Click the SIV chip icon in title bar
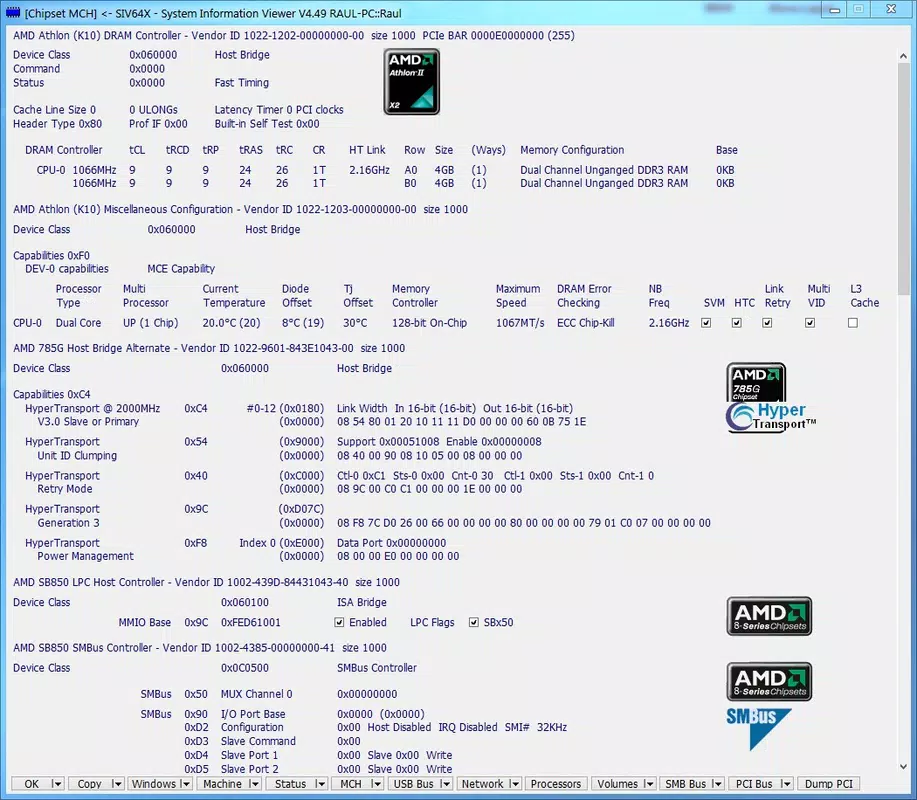This screenshot has height=800, width=917. pyautogui.click(x=13, y=12)
